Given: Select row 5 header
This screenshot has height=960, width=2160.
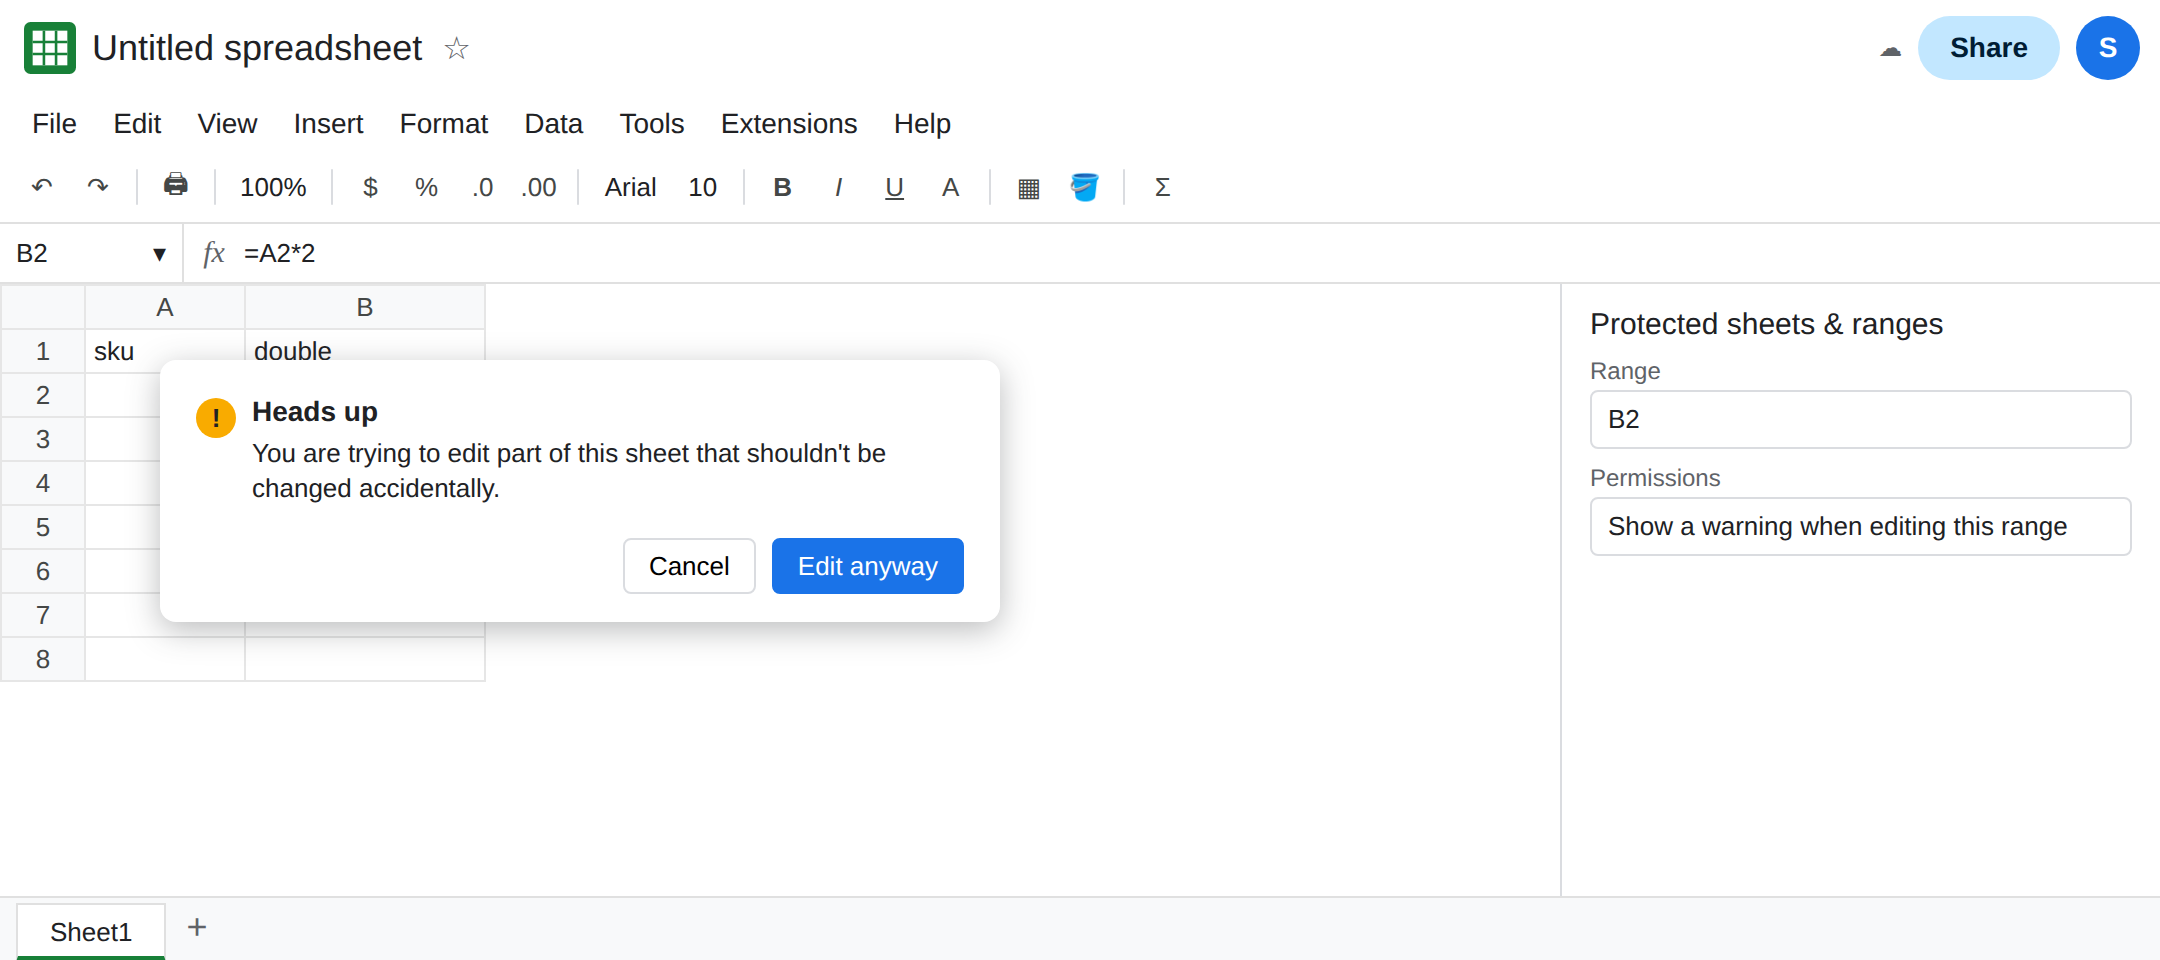Looking at the screenshot, I should pos(43,527).
